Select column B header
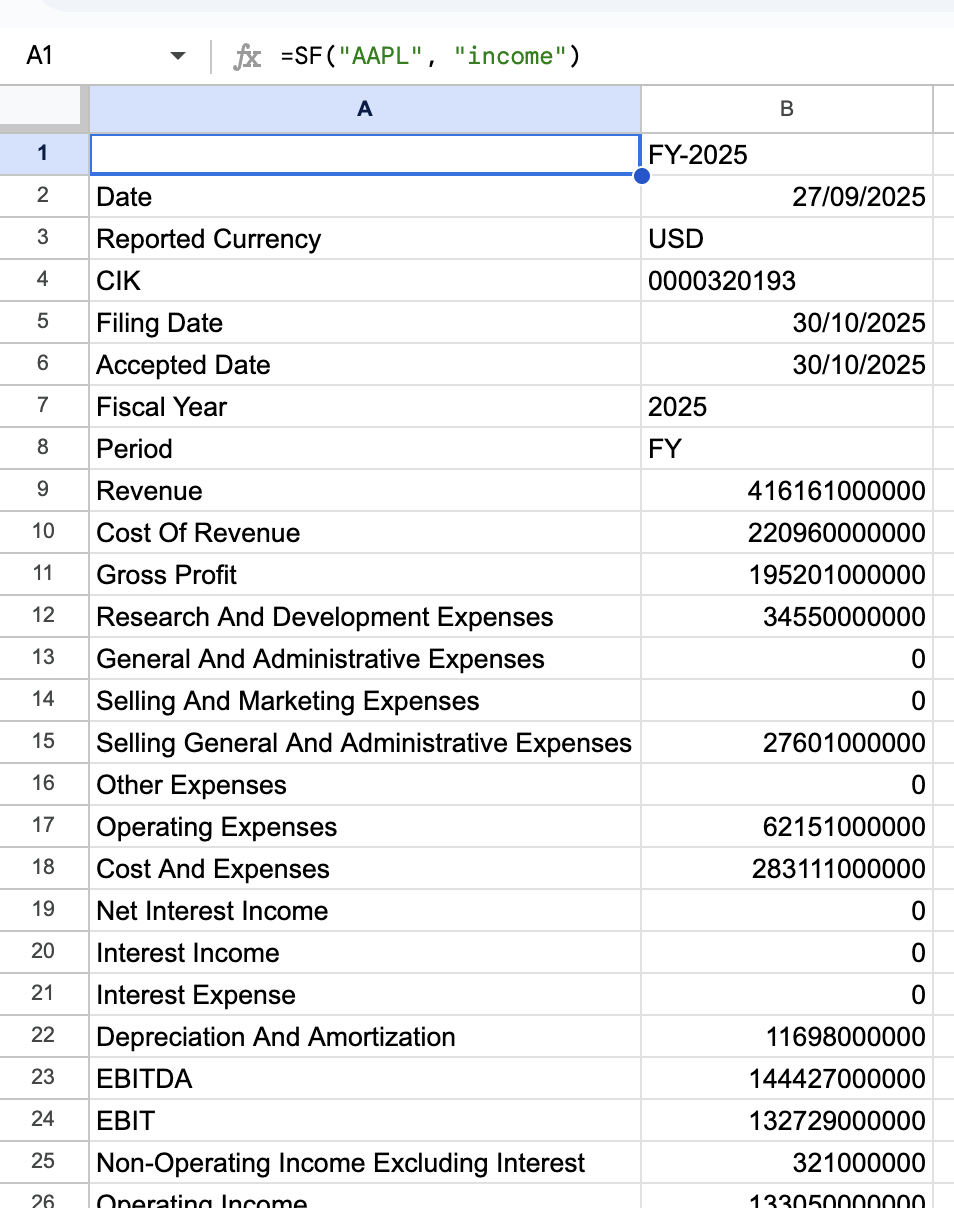The height and width of the screenshot is (1208, 954). pyautogui.click(x=786, y=109)
